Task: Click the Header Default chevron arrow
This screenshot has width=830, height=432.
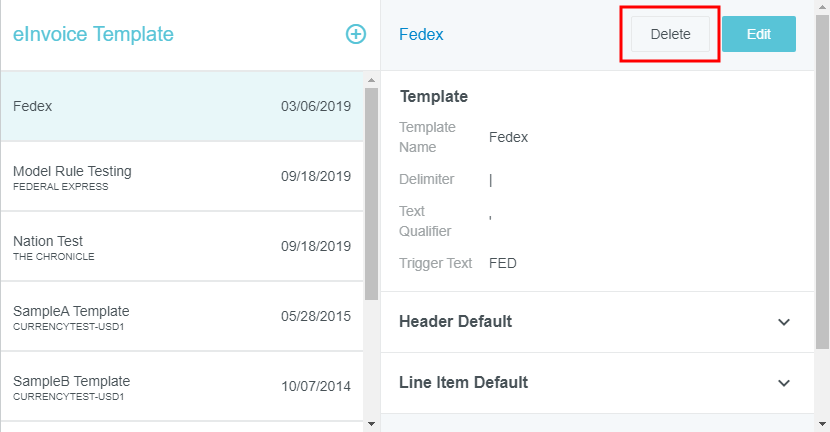Action: [x=784, y=322]
